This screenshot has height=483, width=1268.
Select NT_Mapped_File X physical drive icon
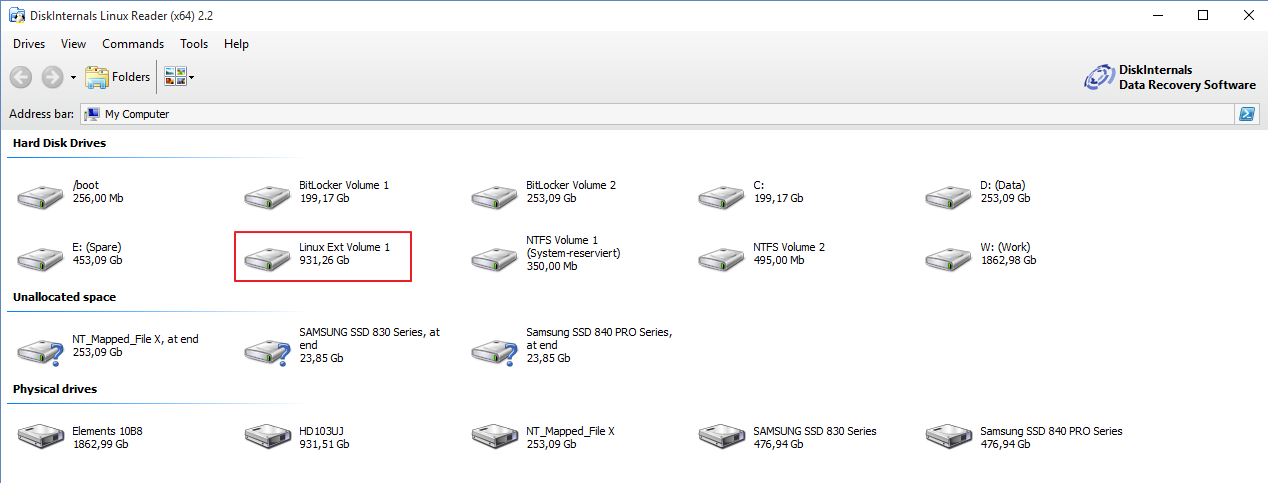point(495,435)
